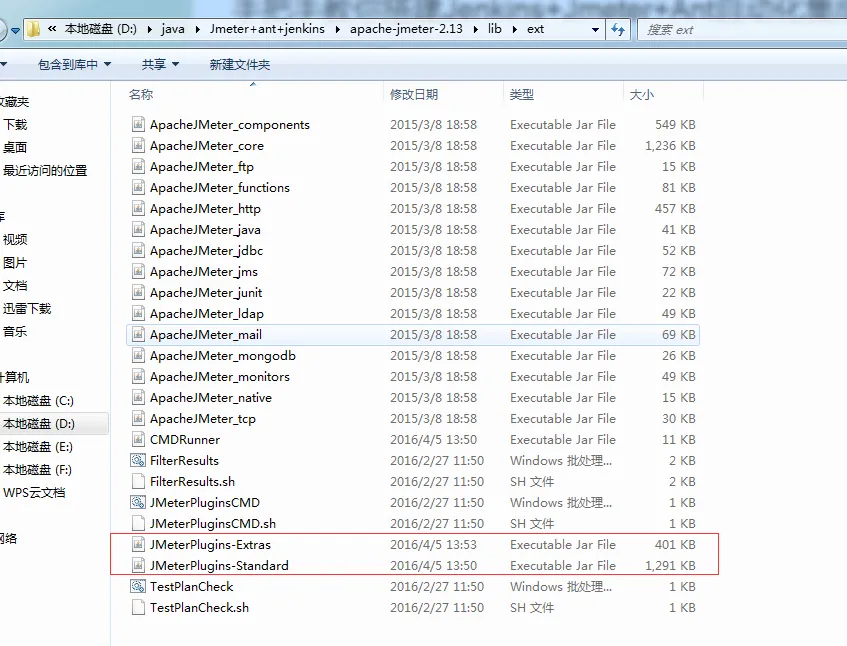Expand the arrow after apache-jmeter-2.13 breadcrumb
847x646 pixels.
[476, 29]
